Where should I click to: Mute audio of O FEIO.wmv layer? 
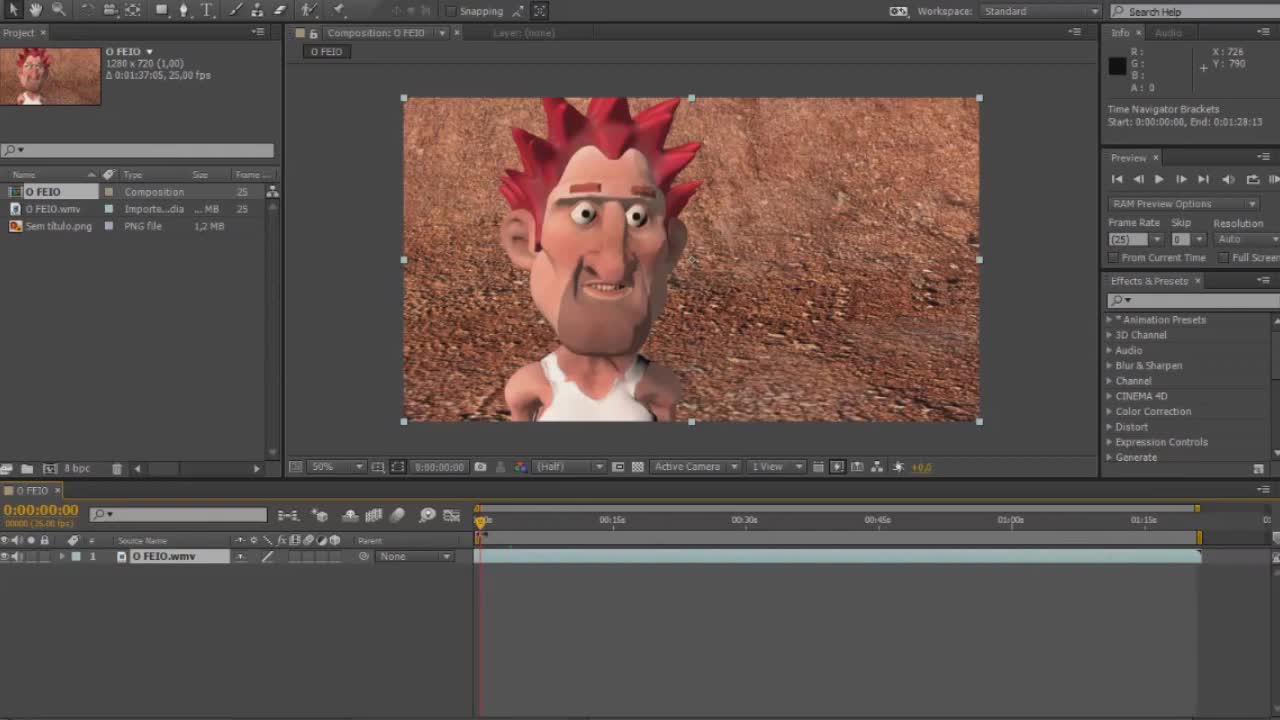click(x=15, y=556)
